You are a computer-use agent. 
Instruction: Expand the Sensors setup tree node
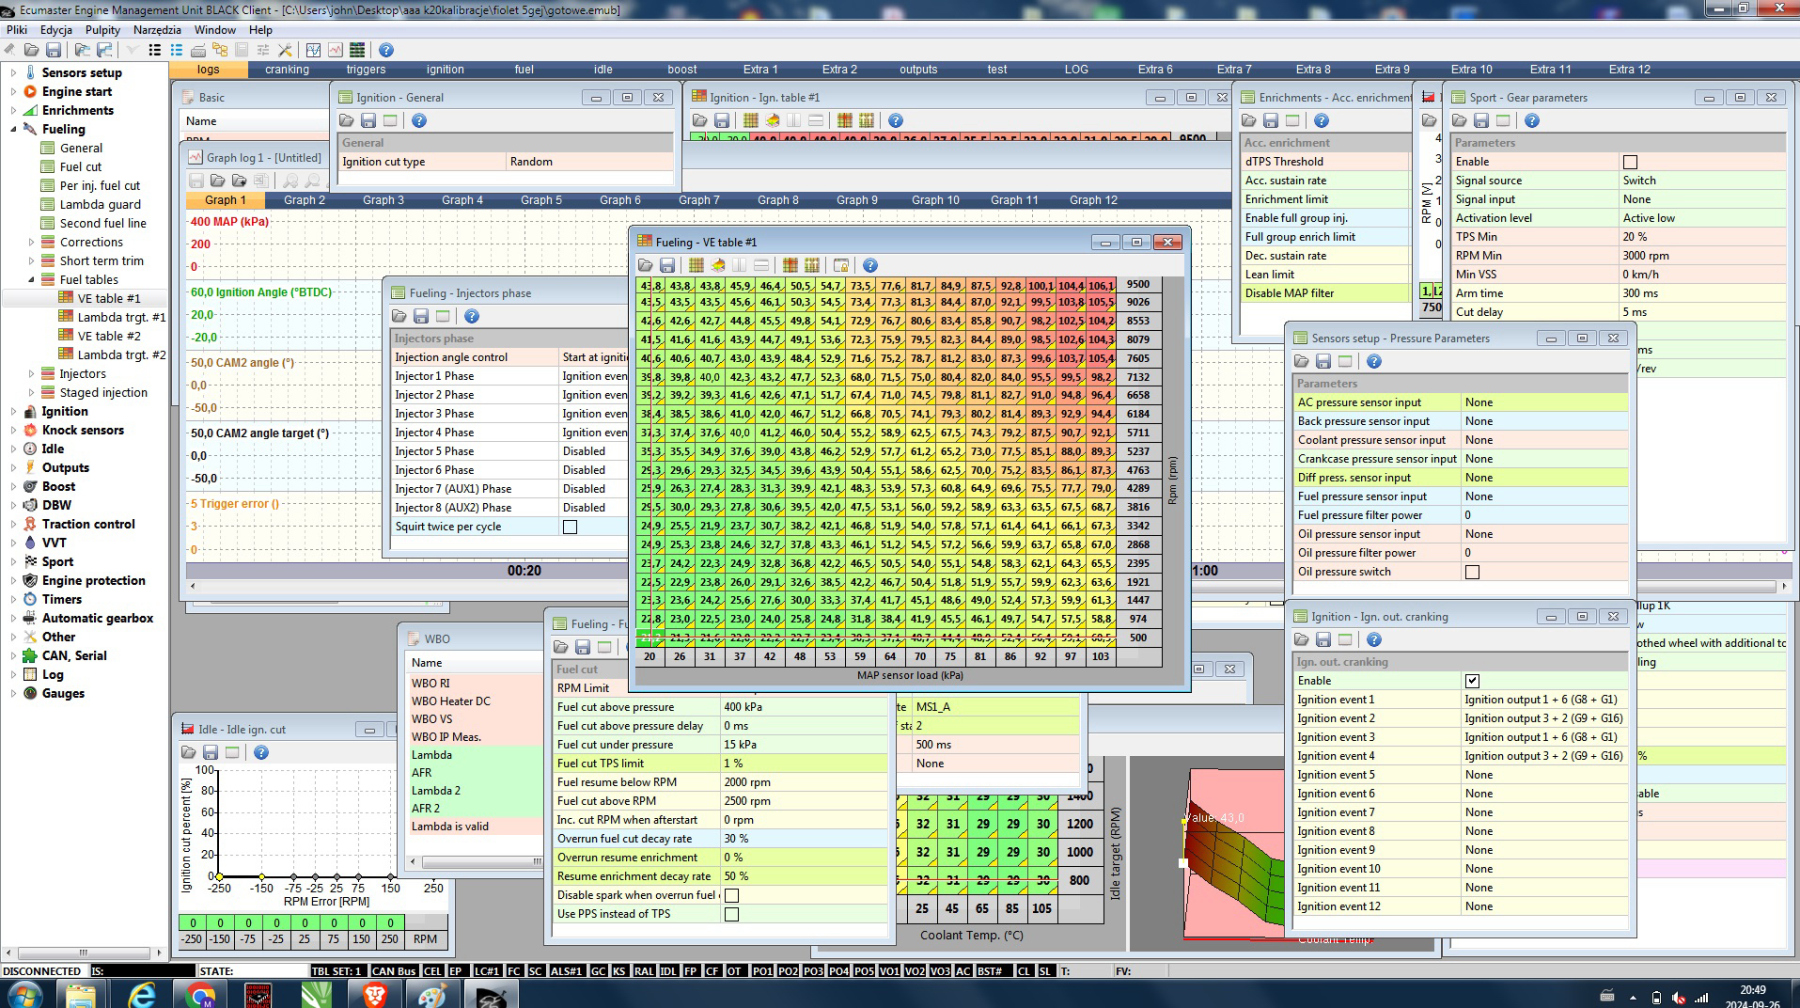[13, 73]
